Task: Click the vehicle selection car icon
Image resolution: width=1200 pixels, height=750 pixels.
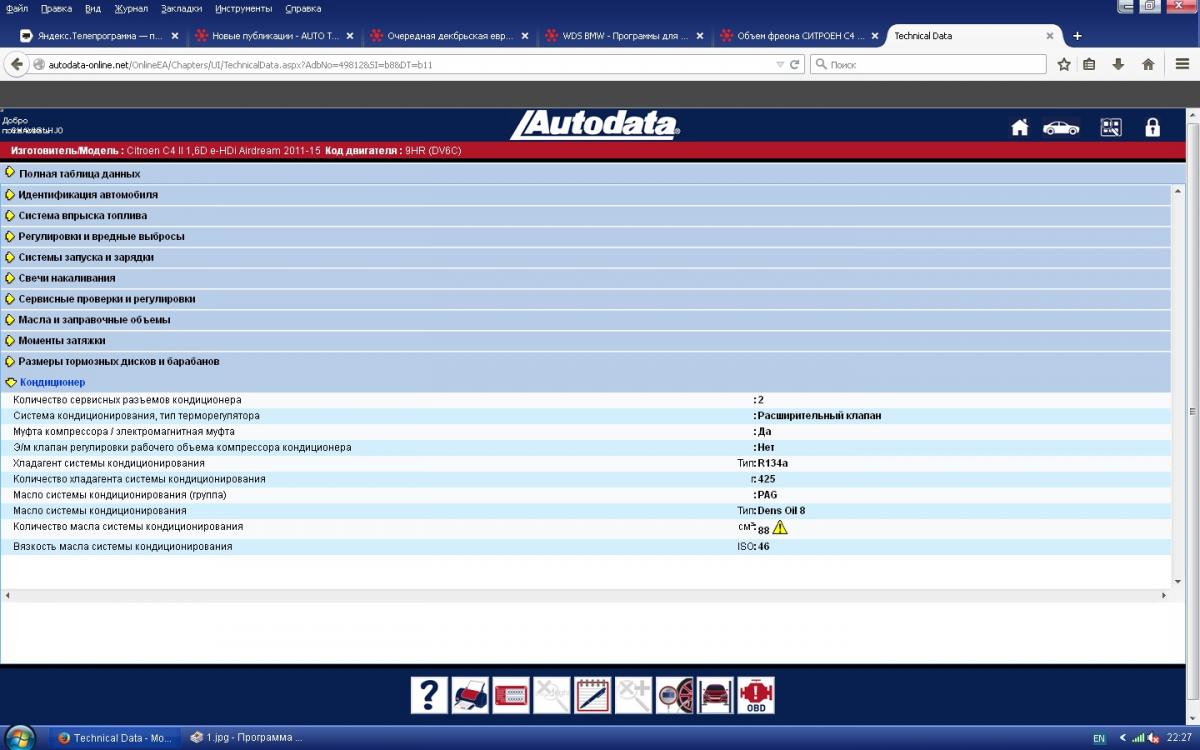Action: (1061, 127)
